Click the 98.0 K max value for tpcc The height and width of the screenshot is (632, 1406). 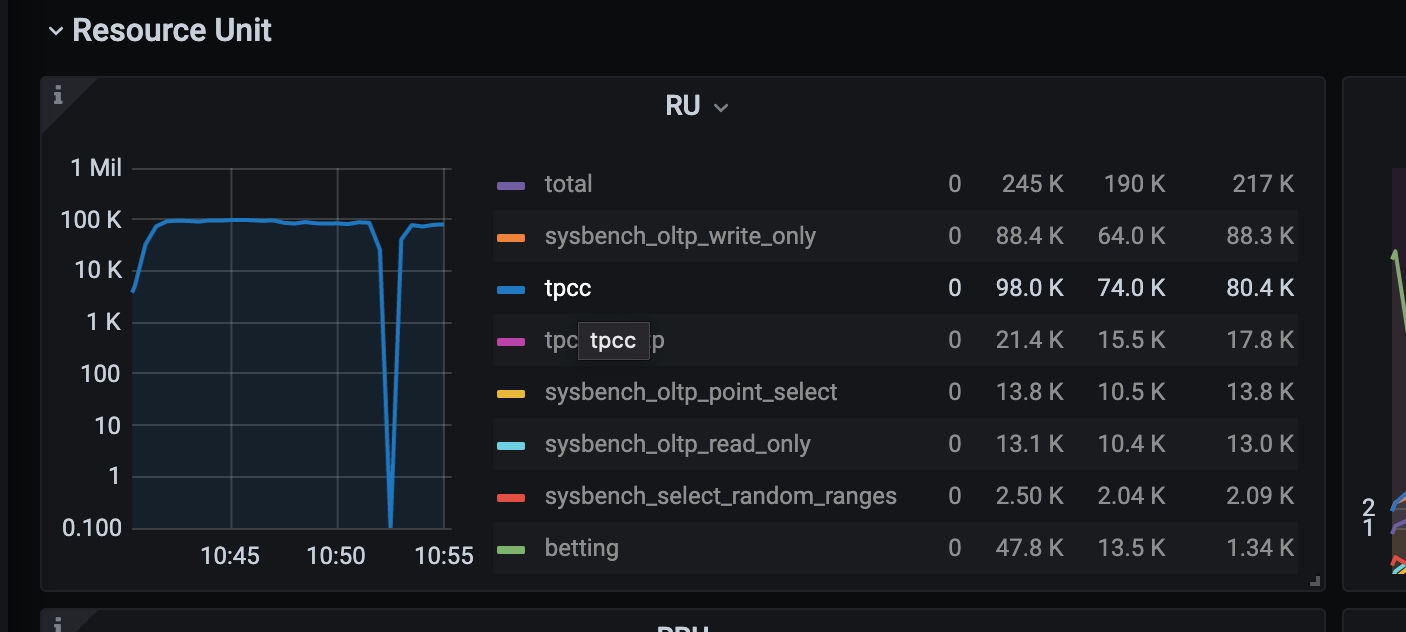1031,287
